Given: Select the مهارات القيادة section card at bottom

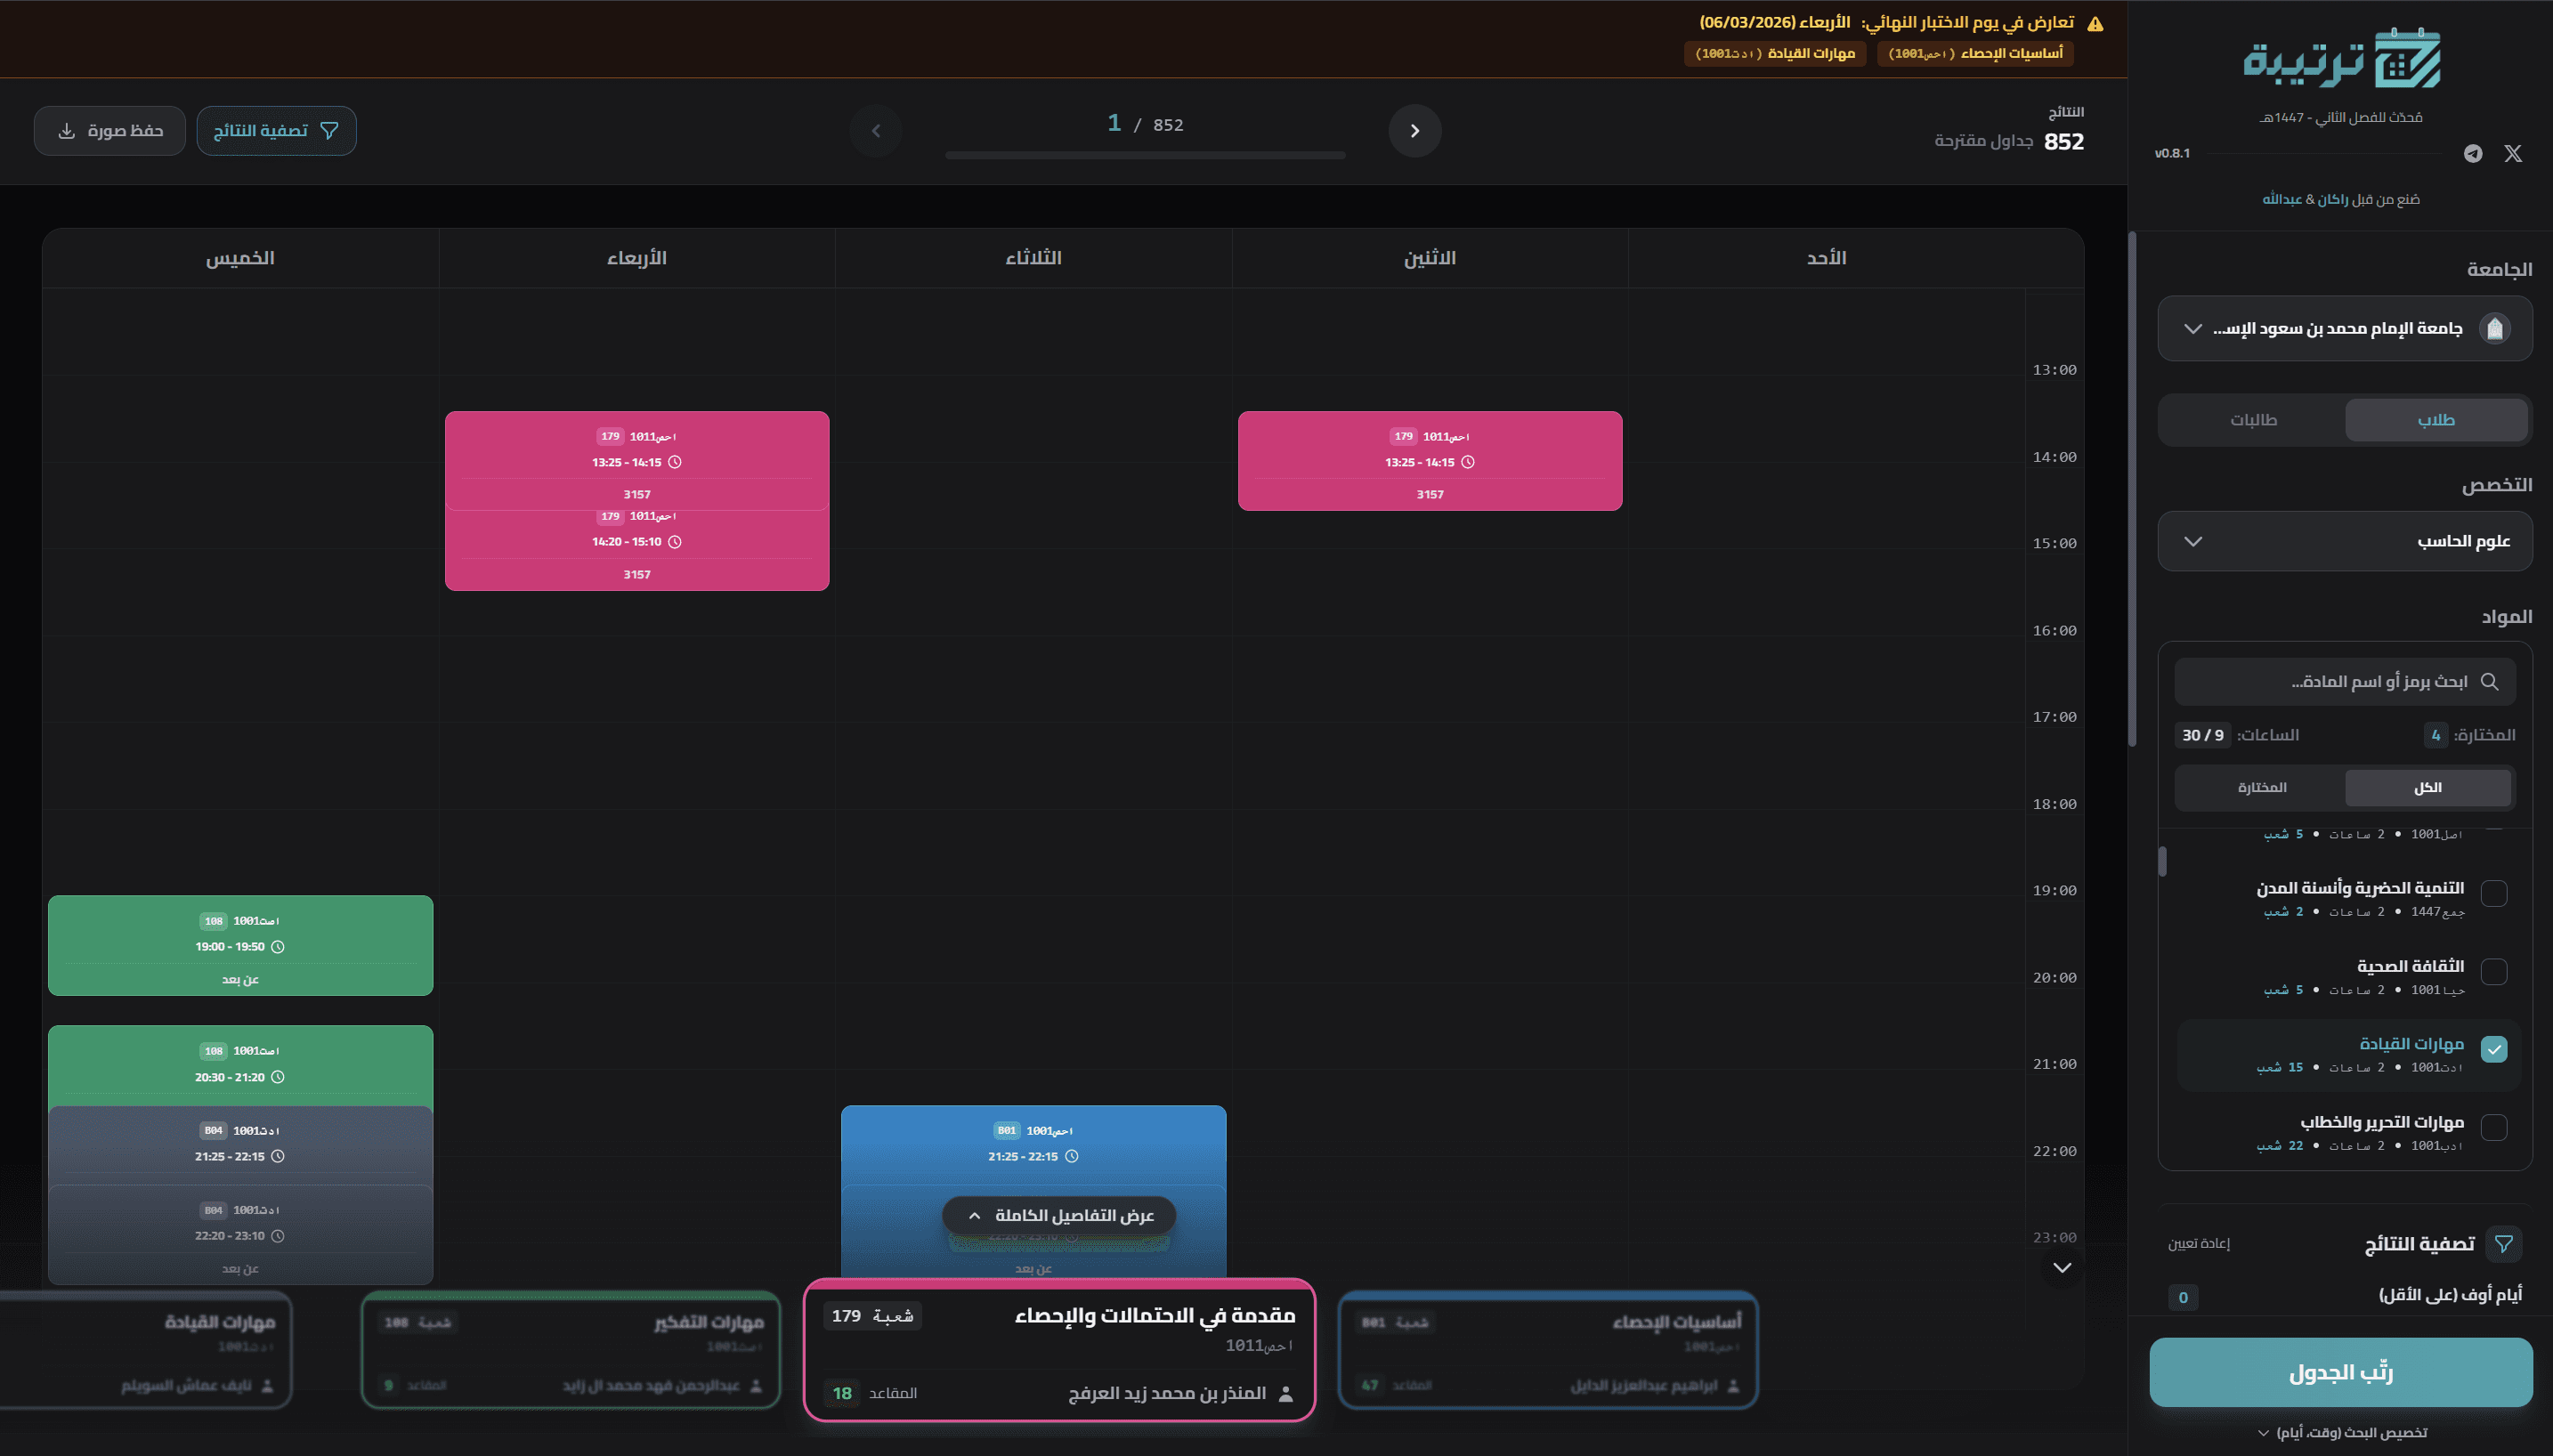Looking at the screenshot, I should click(x=145, y=1350).
